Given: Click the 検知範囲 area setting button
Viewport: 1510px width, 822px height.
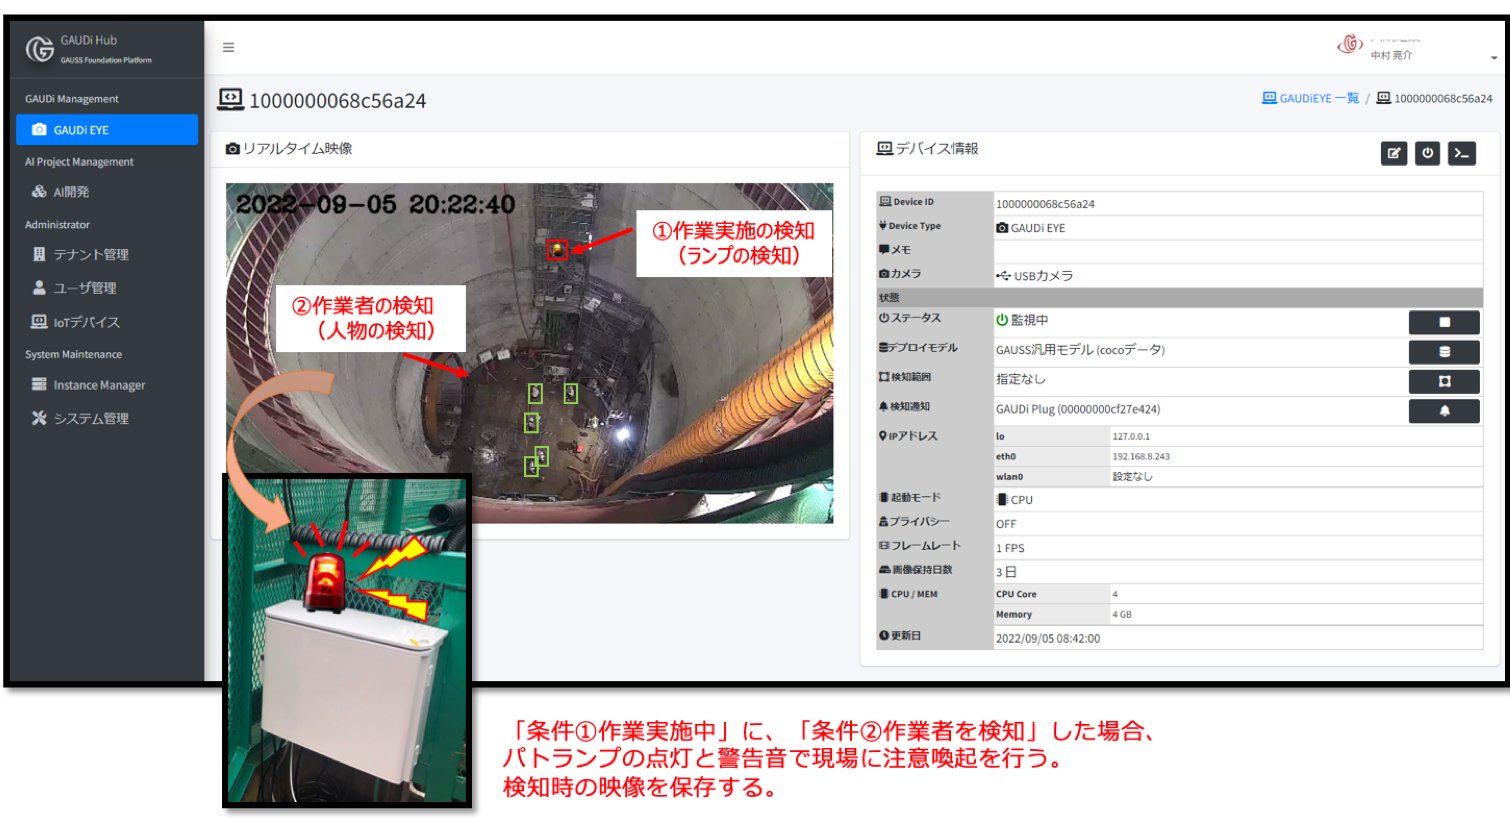Looking at the screenshot, I should pos(1444,381).
